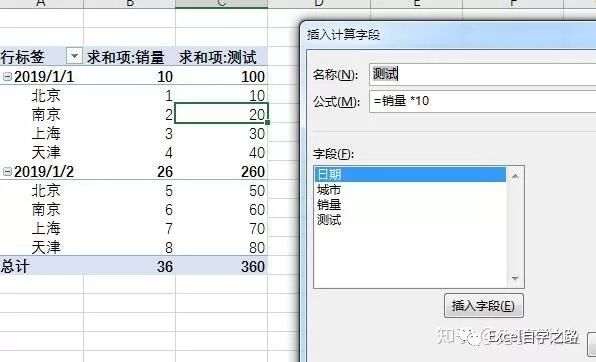
Task: Select the cell with value 50
Action: pos(222,191)
